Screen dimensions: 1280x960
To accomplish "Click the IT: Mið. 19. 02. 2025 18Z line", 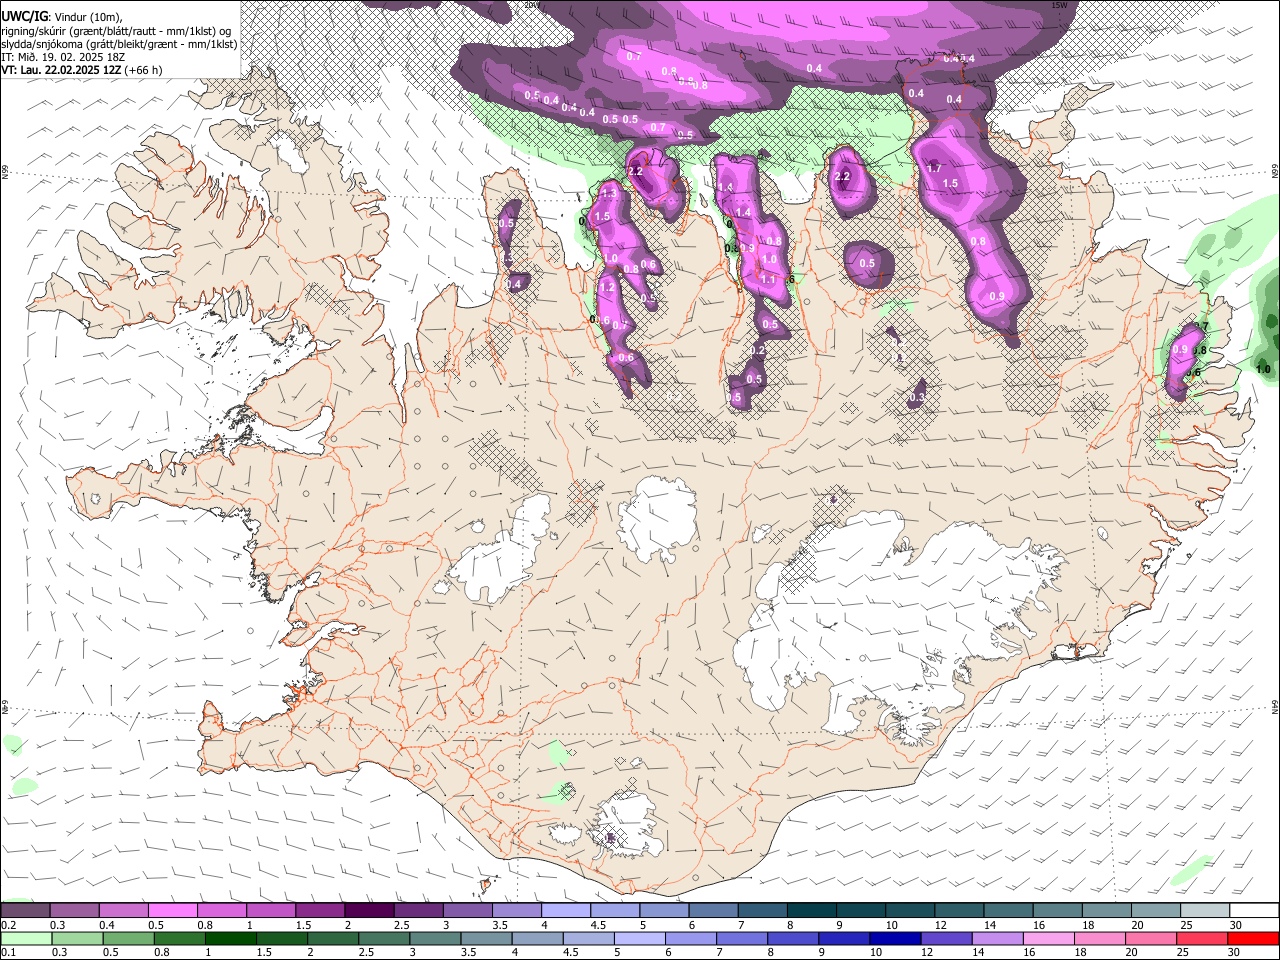I will 62,57.
